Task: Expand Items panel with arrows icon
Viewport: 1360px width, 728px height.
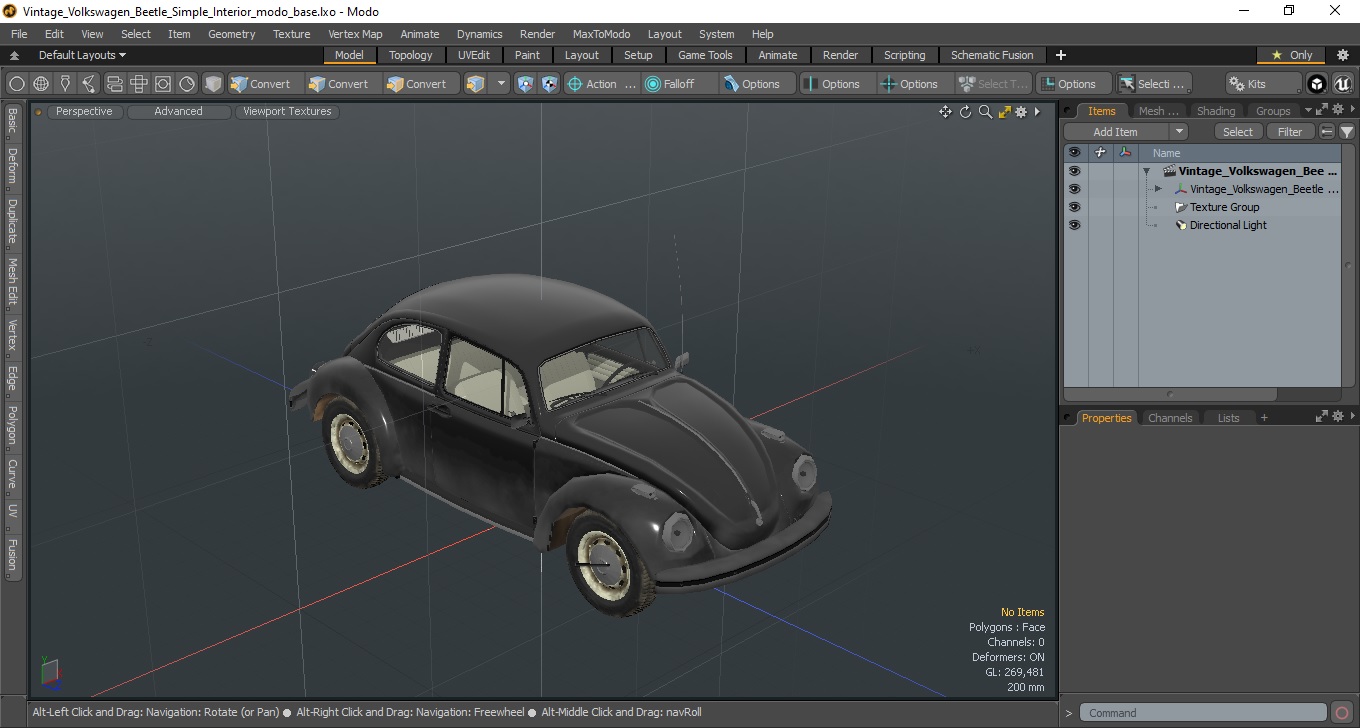Action: tap(1321, 110)
